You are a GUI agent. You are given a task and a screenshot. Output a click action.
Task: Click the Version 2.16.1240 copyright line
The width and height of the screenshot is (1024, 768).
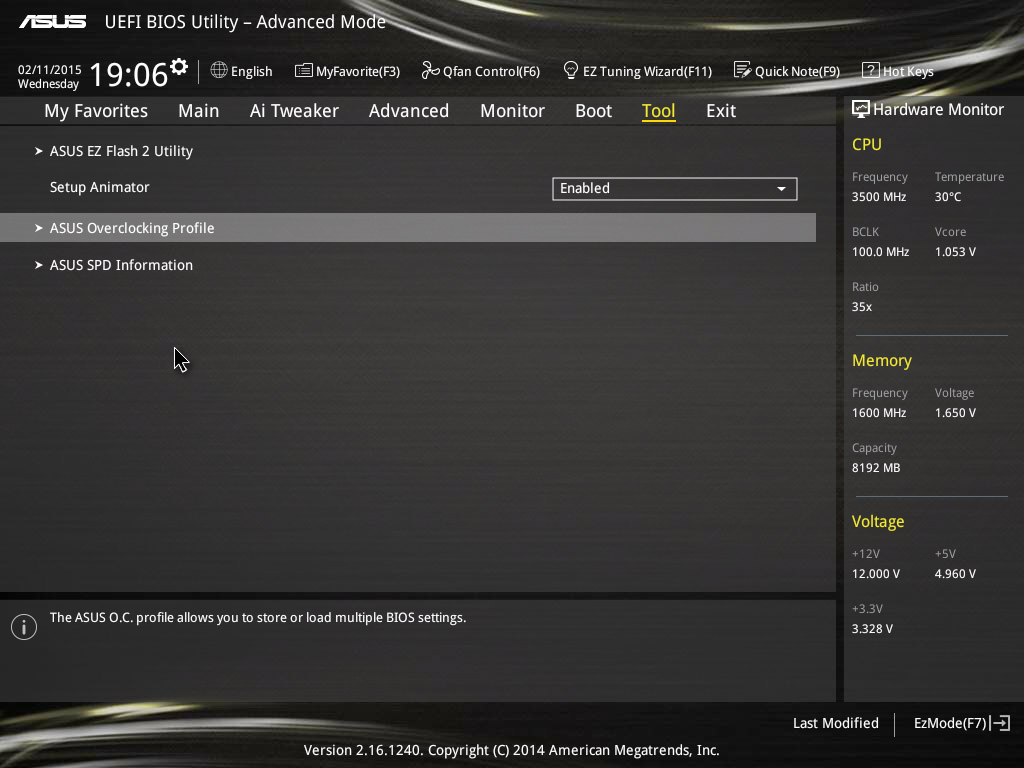pos(511,750)
